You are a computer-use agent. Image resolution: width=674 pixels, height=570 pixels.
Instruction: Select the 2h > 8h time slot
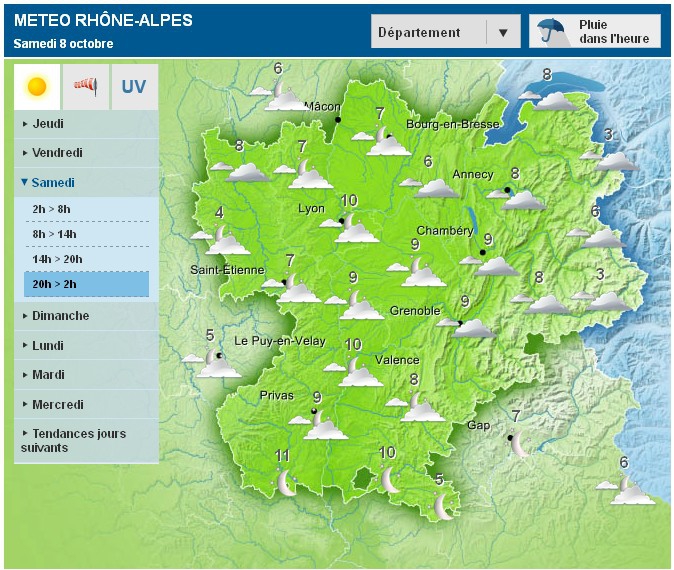[86, 209]
